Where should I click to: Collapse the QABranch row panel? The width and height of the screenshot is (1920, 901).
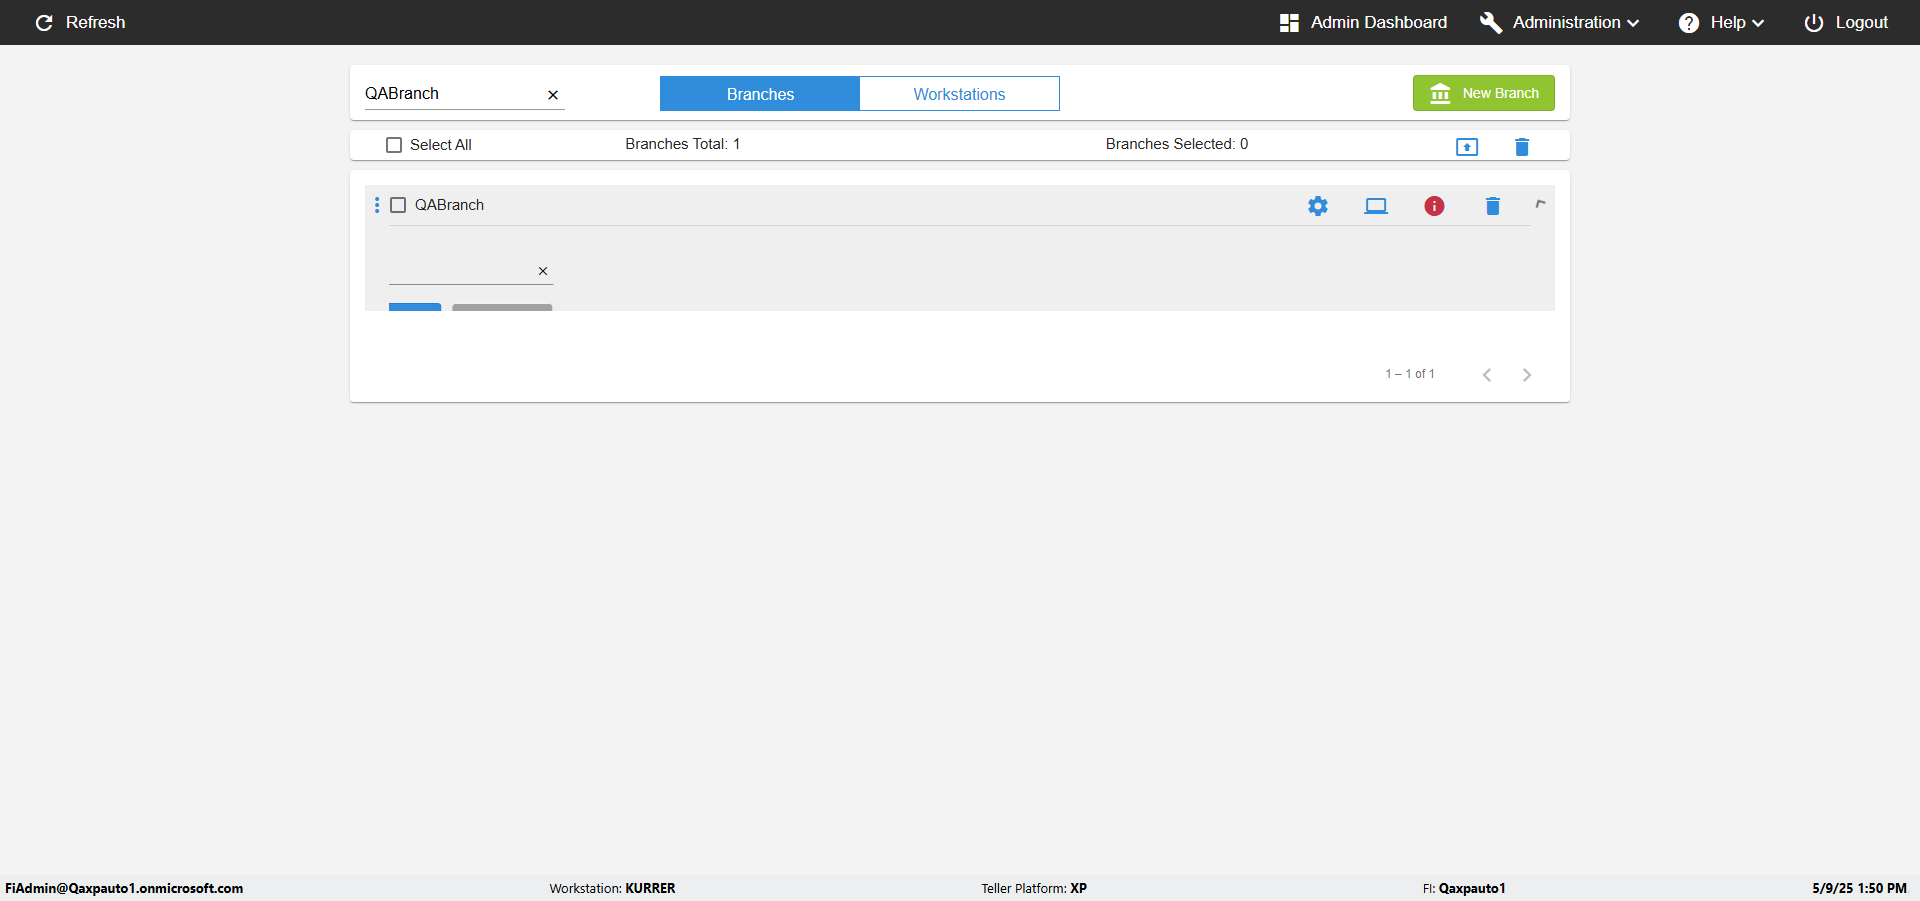pos(1540,204)
